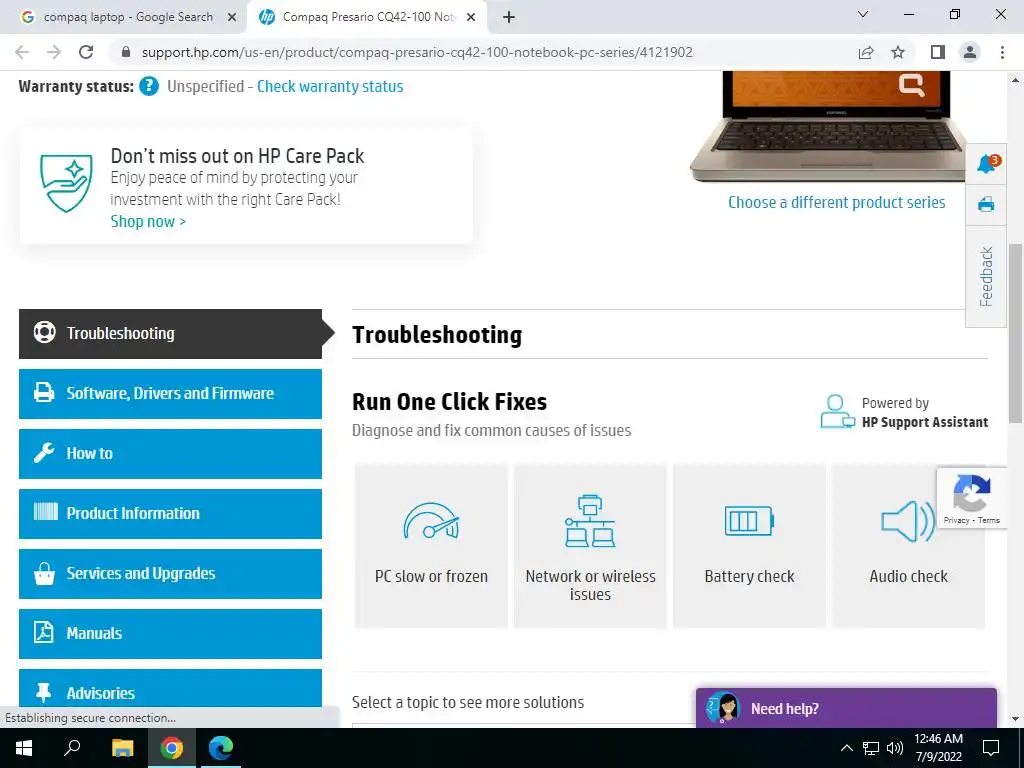Viewport: 1024px width, 768px height.
Task: Open the Windows notification center
Action: (x=991, y=748)
